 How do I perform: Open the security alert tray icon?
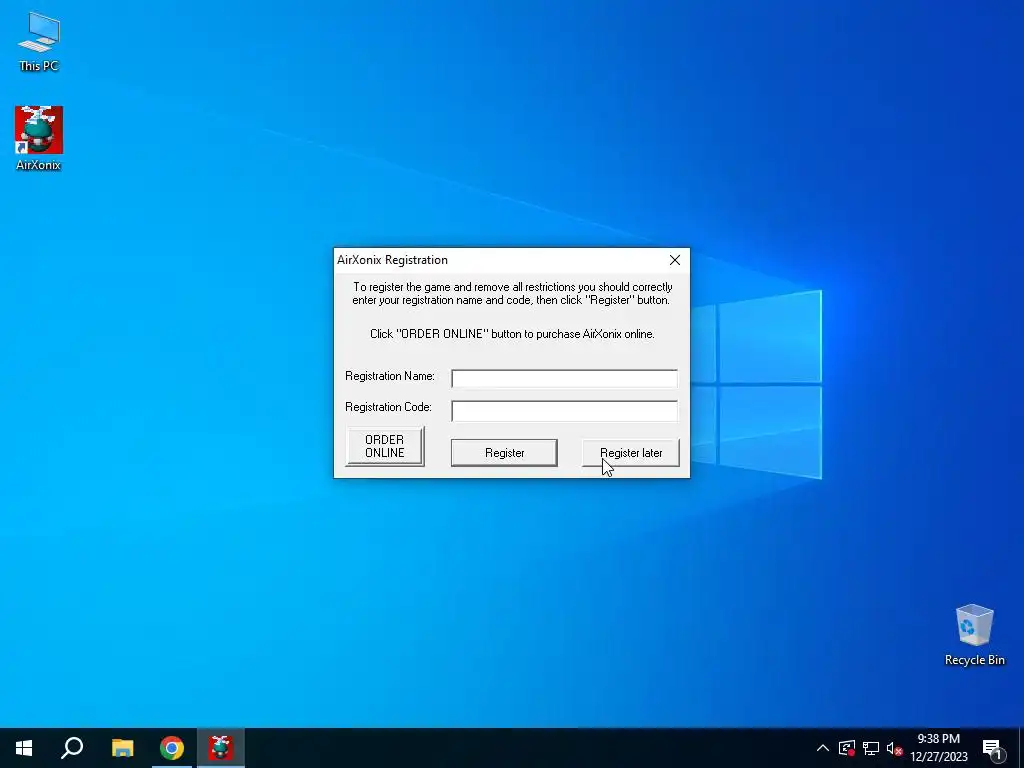[847, 748]
